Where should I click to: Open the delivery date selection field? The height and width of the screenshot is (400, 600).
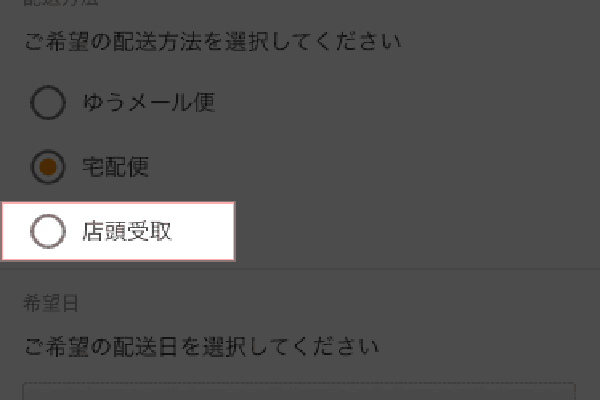pyautogui.click(x=299, y=391)
